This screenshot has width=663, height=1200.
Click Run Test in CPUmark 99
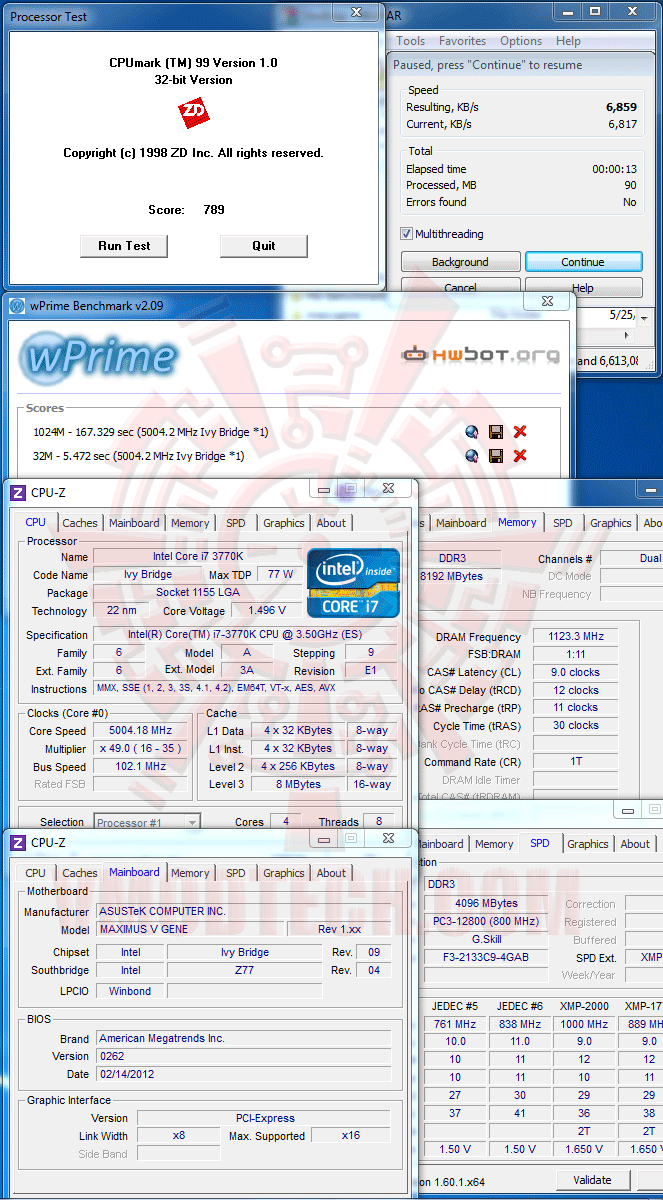124,246
